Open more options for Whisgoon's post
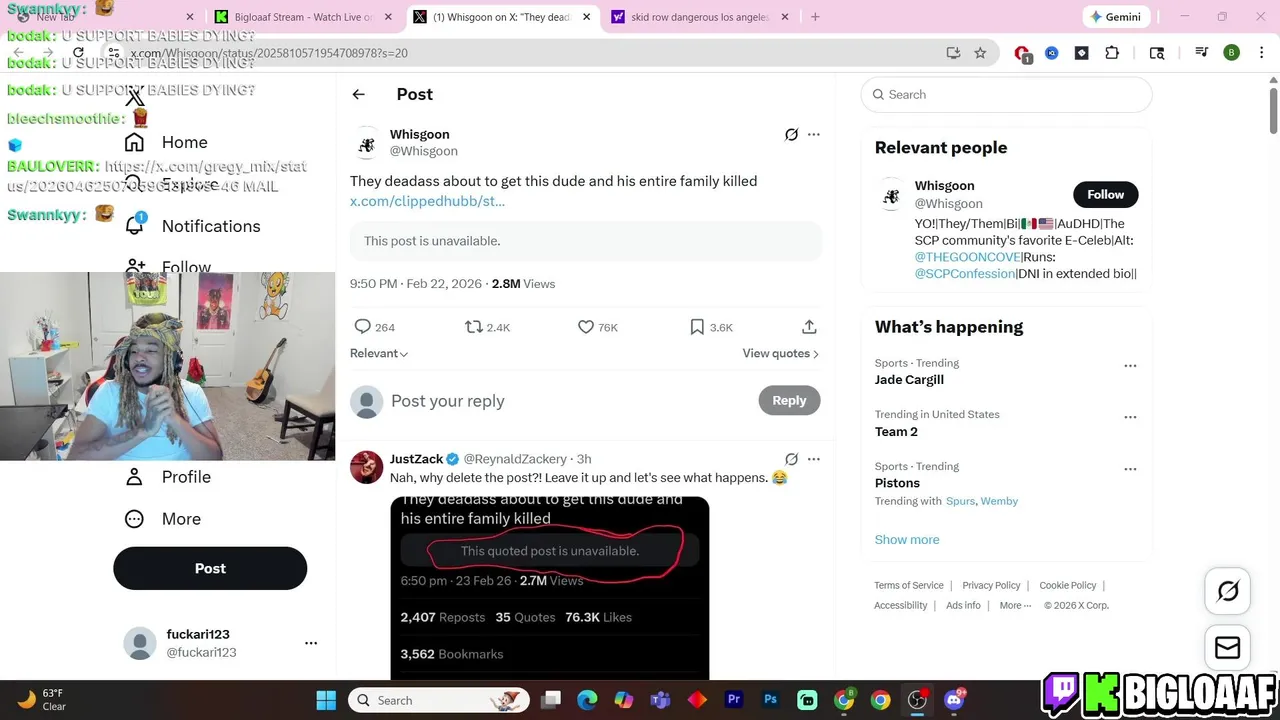The image size is (1280, 720). (x=814, y=134)
